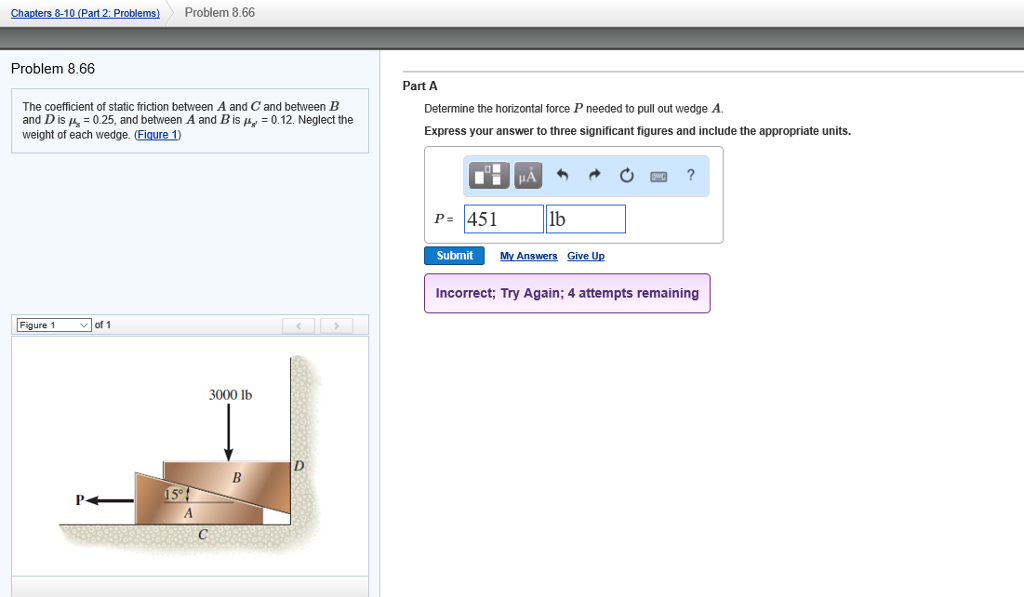This screenshot has height=597, width=1024.
Task: Open the keyboard shortcuts icon
Action: click(659, 176)
